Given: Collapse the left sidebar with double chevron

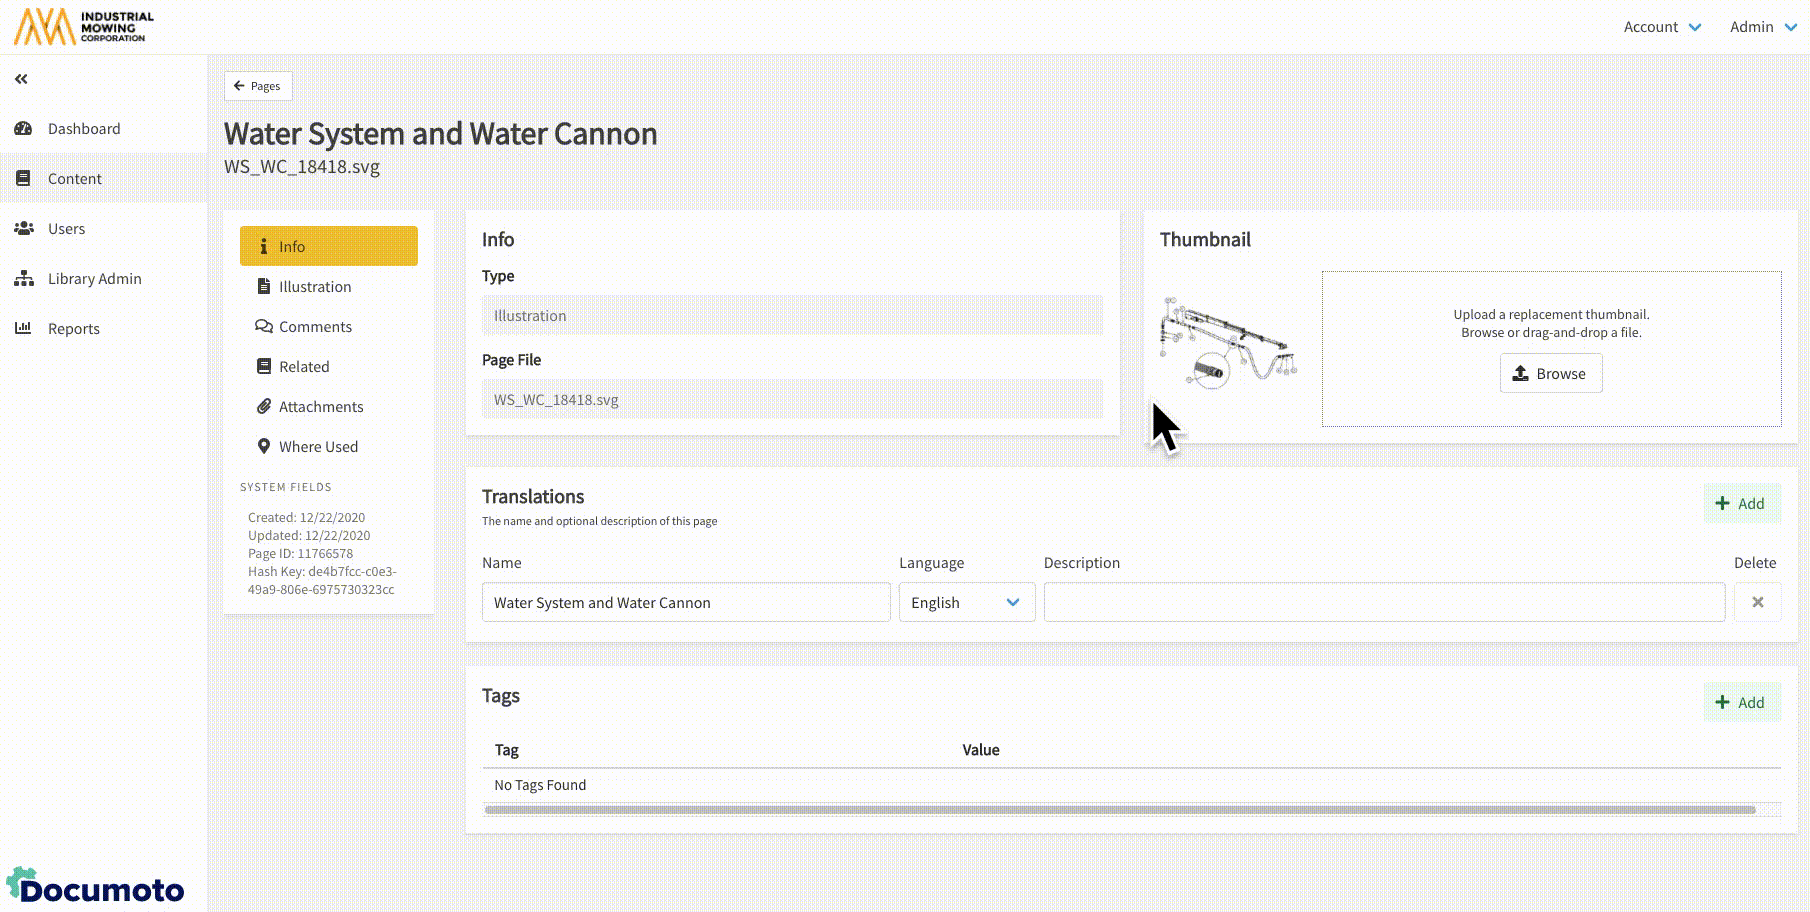Looking at the screenshot, I should [21, 79].
